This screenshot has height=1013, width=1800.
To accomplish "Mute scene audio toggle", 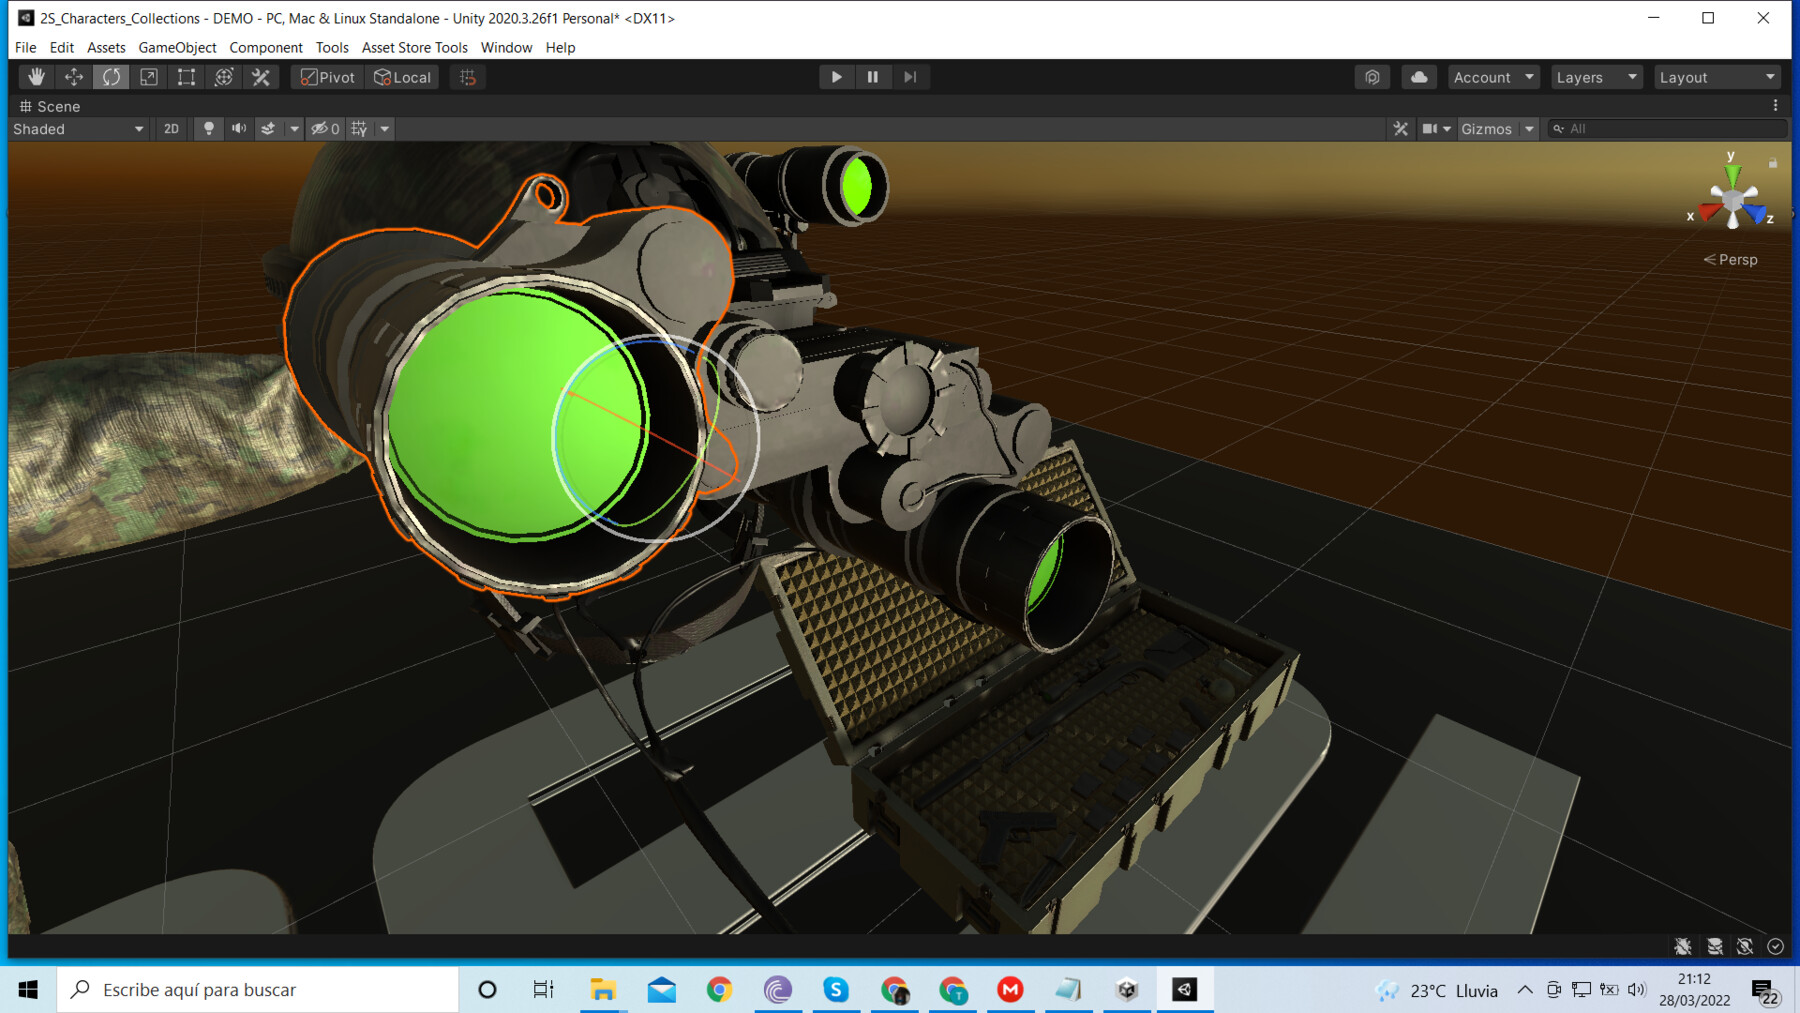I will pos(239,129).
